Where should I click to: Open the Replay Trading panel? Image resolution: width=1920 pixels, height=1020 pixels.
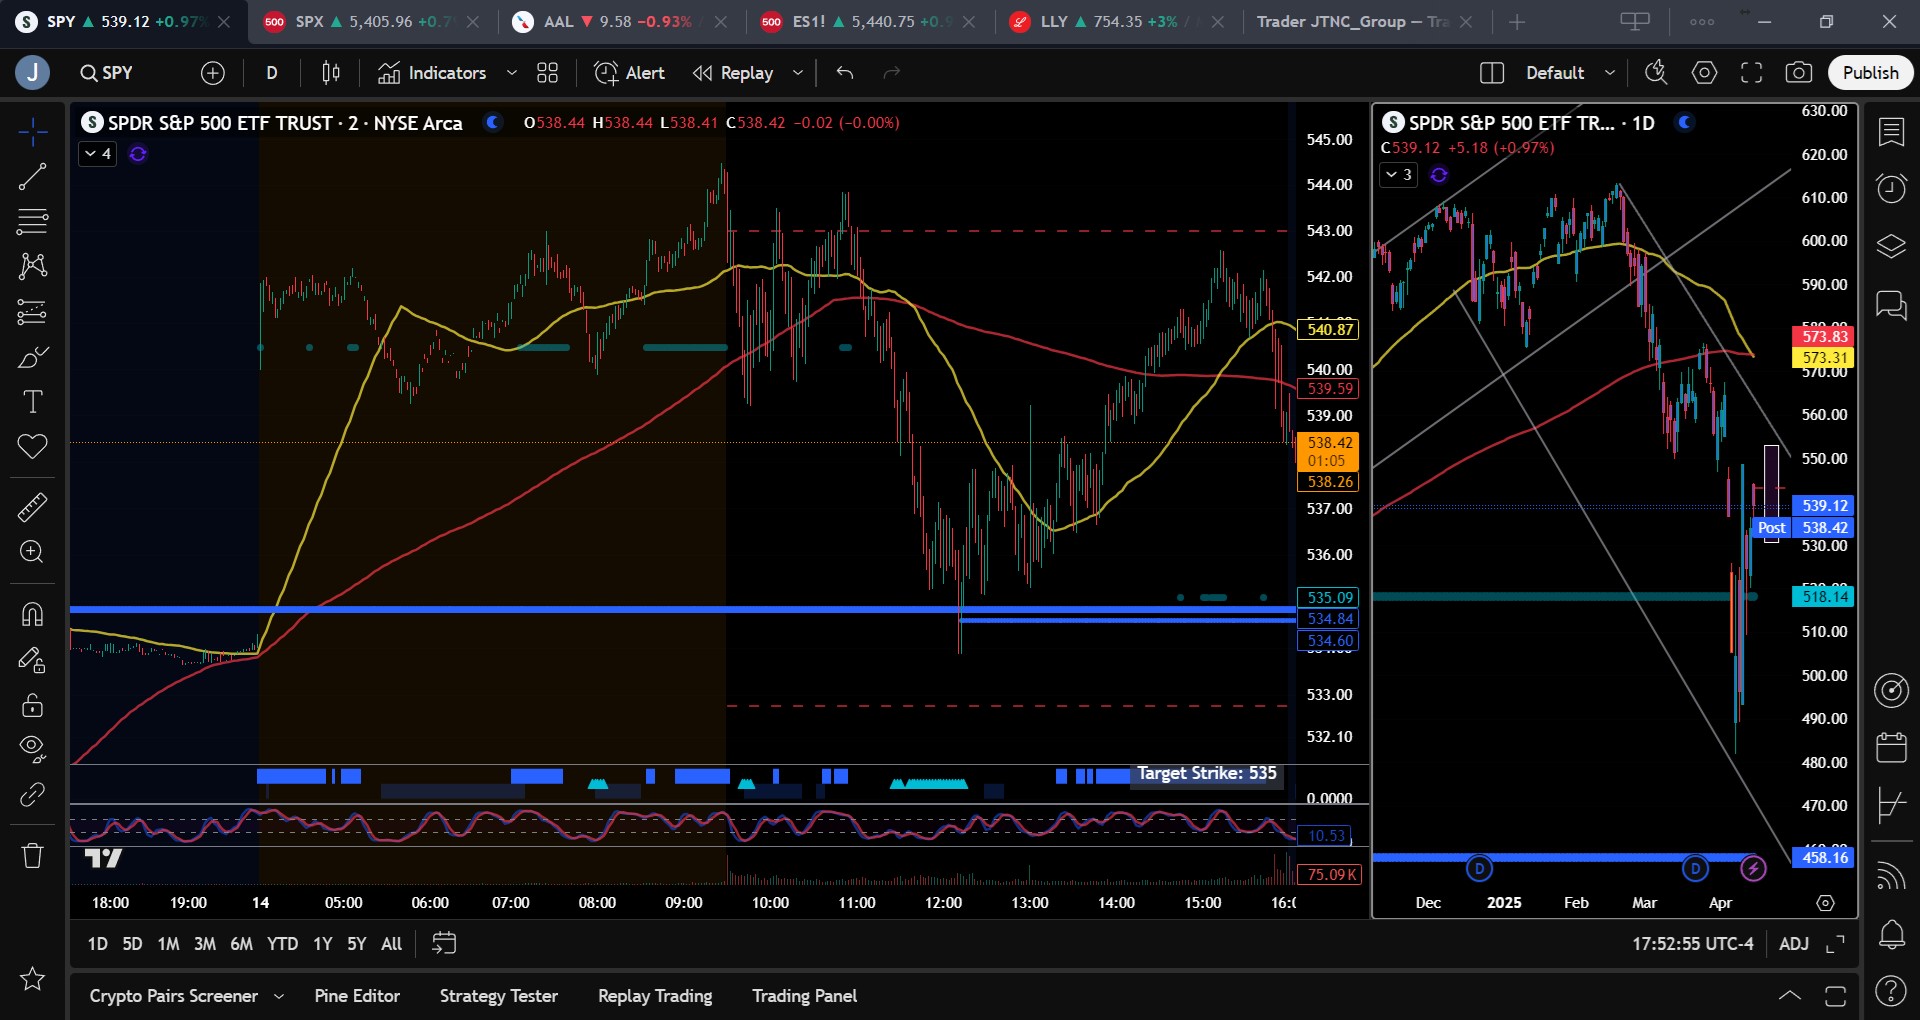click(x=655, y=996)
